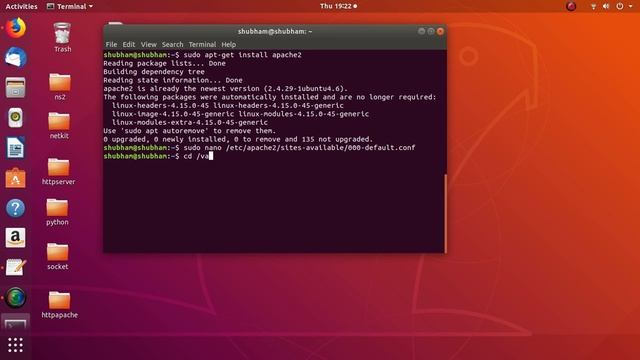Click the 'Building dependency tree' line

point(154,72)
